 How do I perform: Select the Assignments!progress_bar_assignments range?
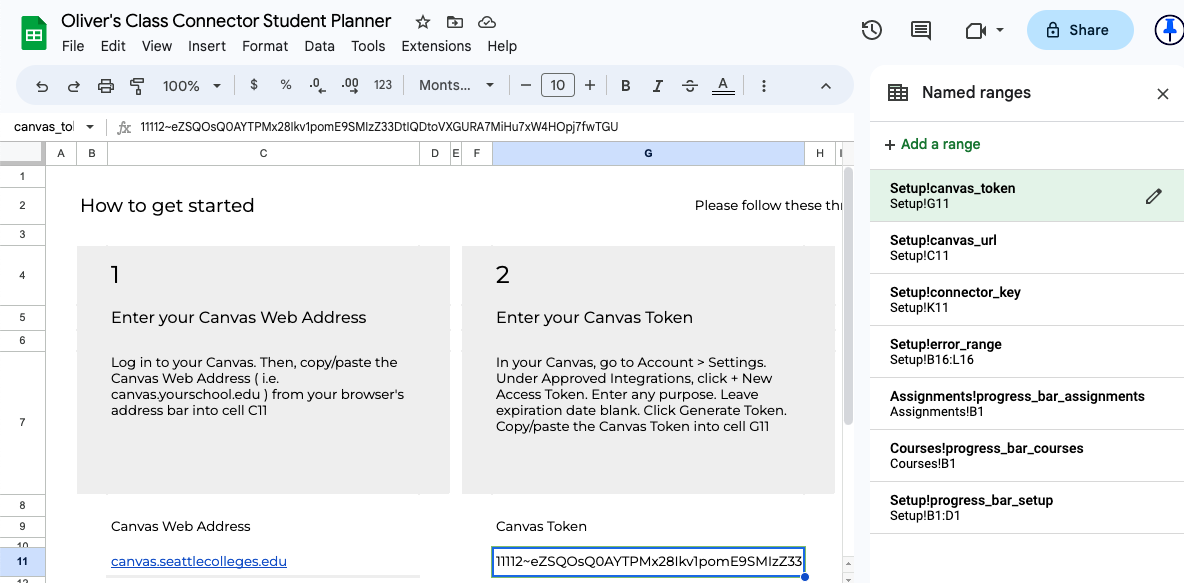(1027, 404)
